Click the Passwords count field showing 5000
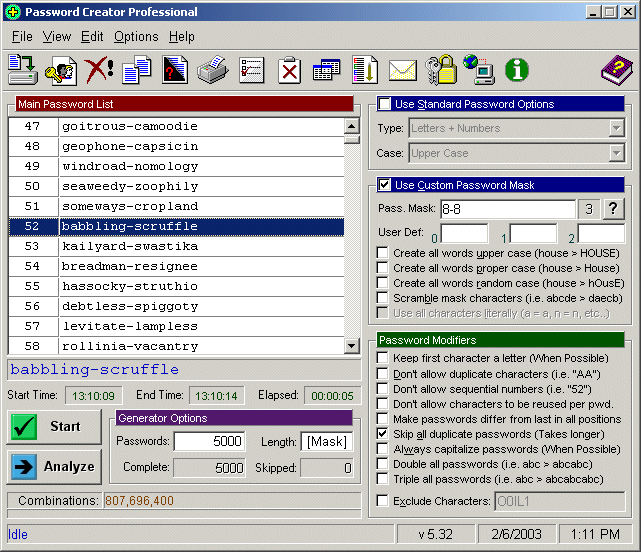The height and width of the screenshot is (552, 641). point(209,441)
